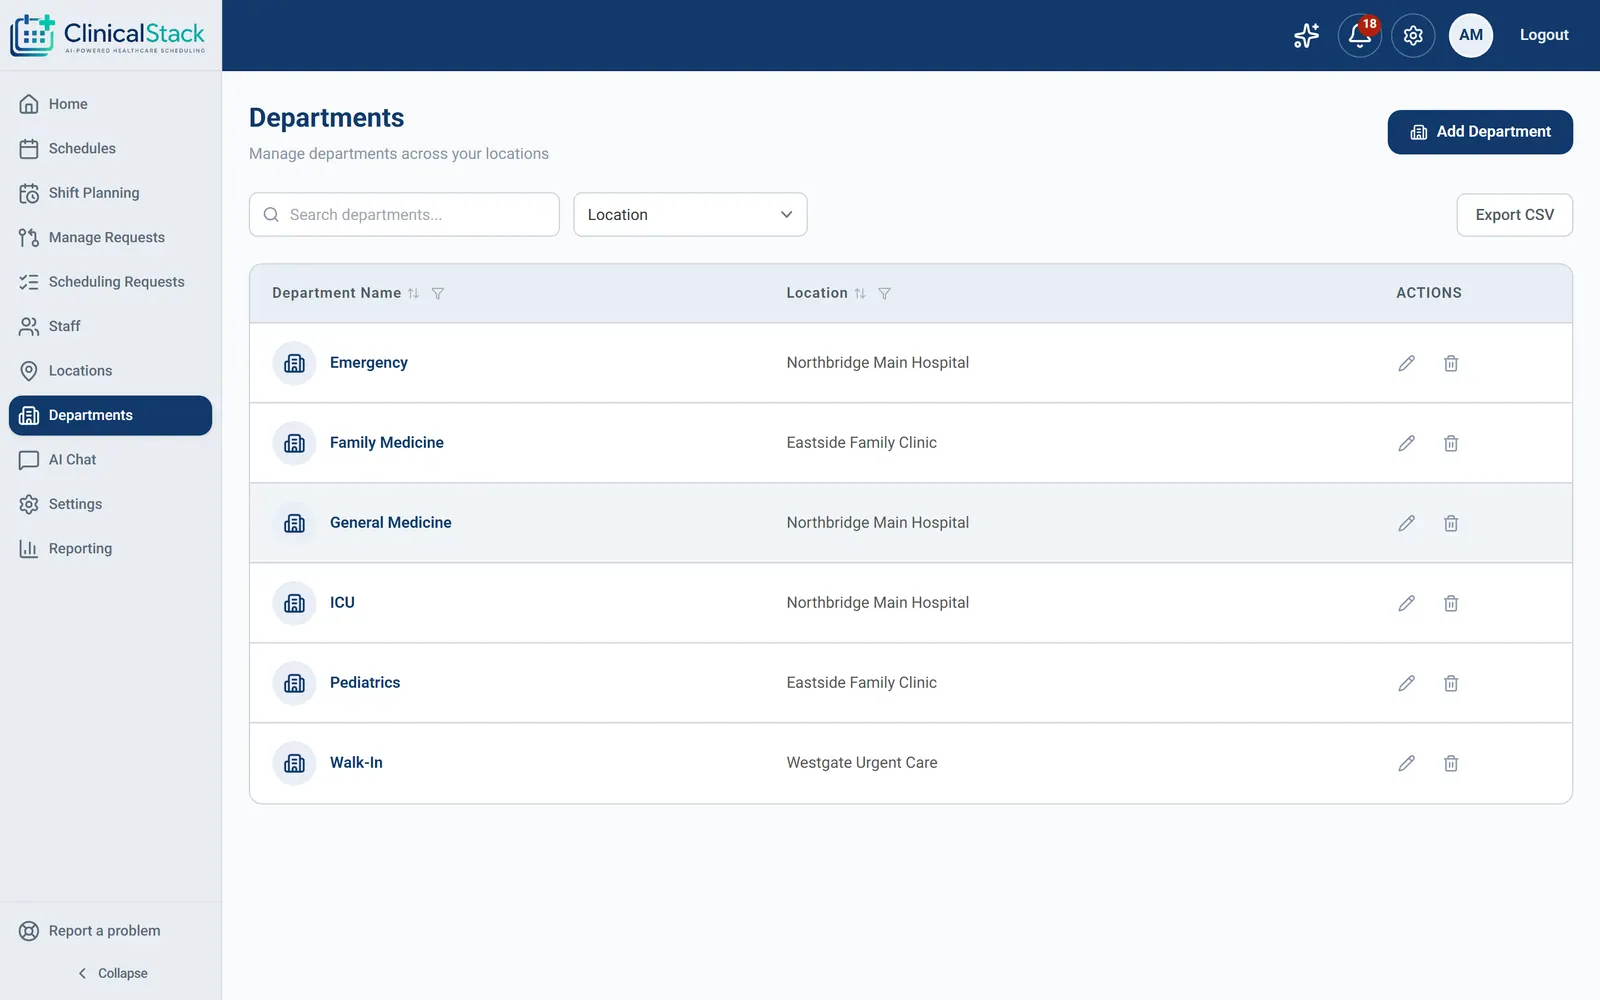Edit the Emergency department
1600x1000 pixels.
(1406, 363)
